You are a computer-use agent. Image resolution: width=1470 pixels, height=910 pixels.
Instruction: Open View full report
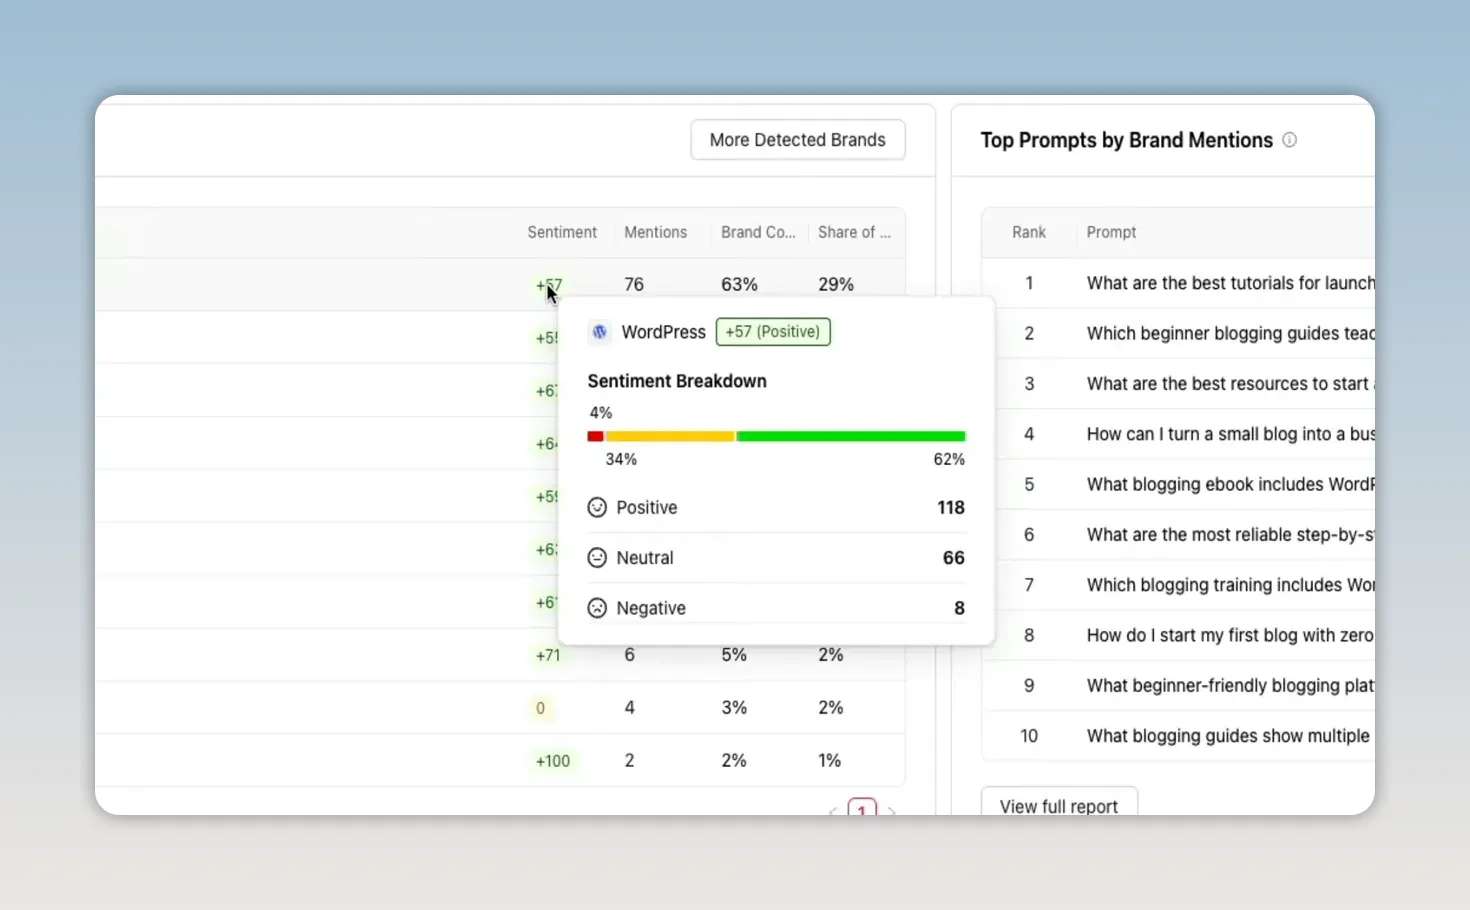1059,802
